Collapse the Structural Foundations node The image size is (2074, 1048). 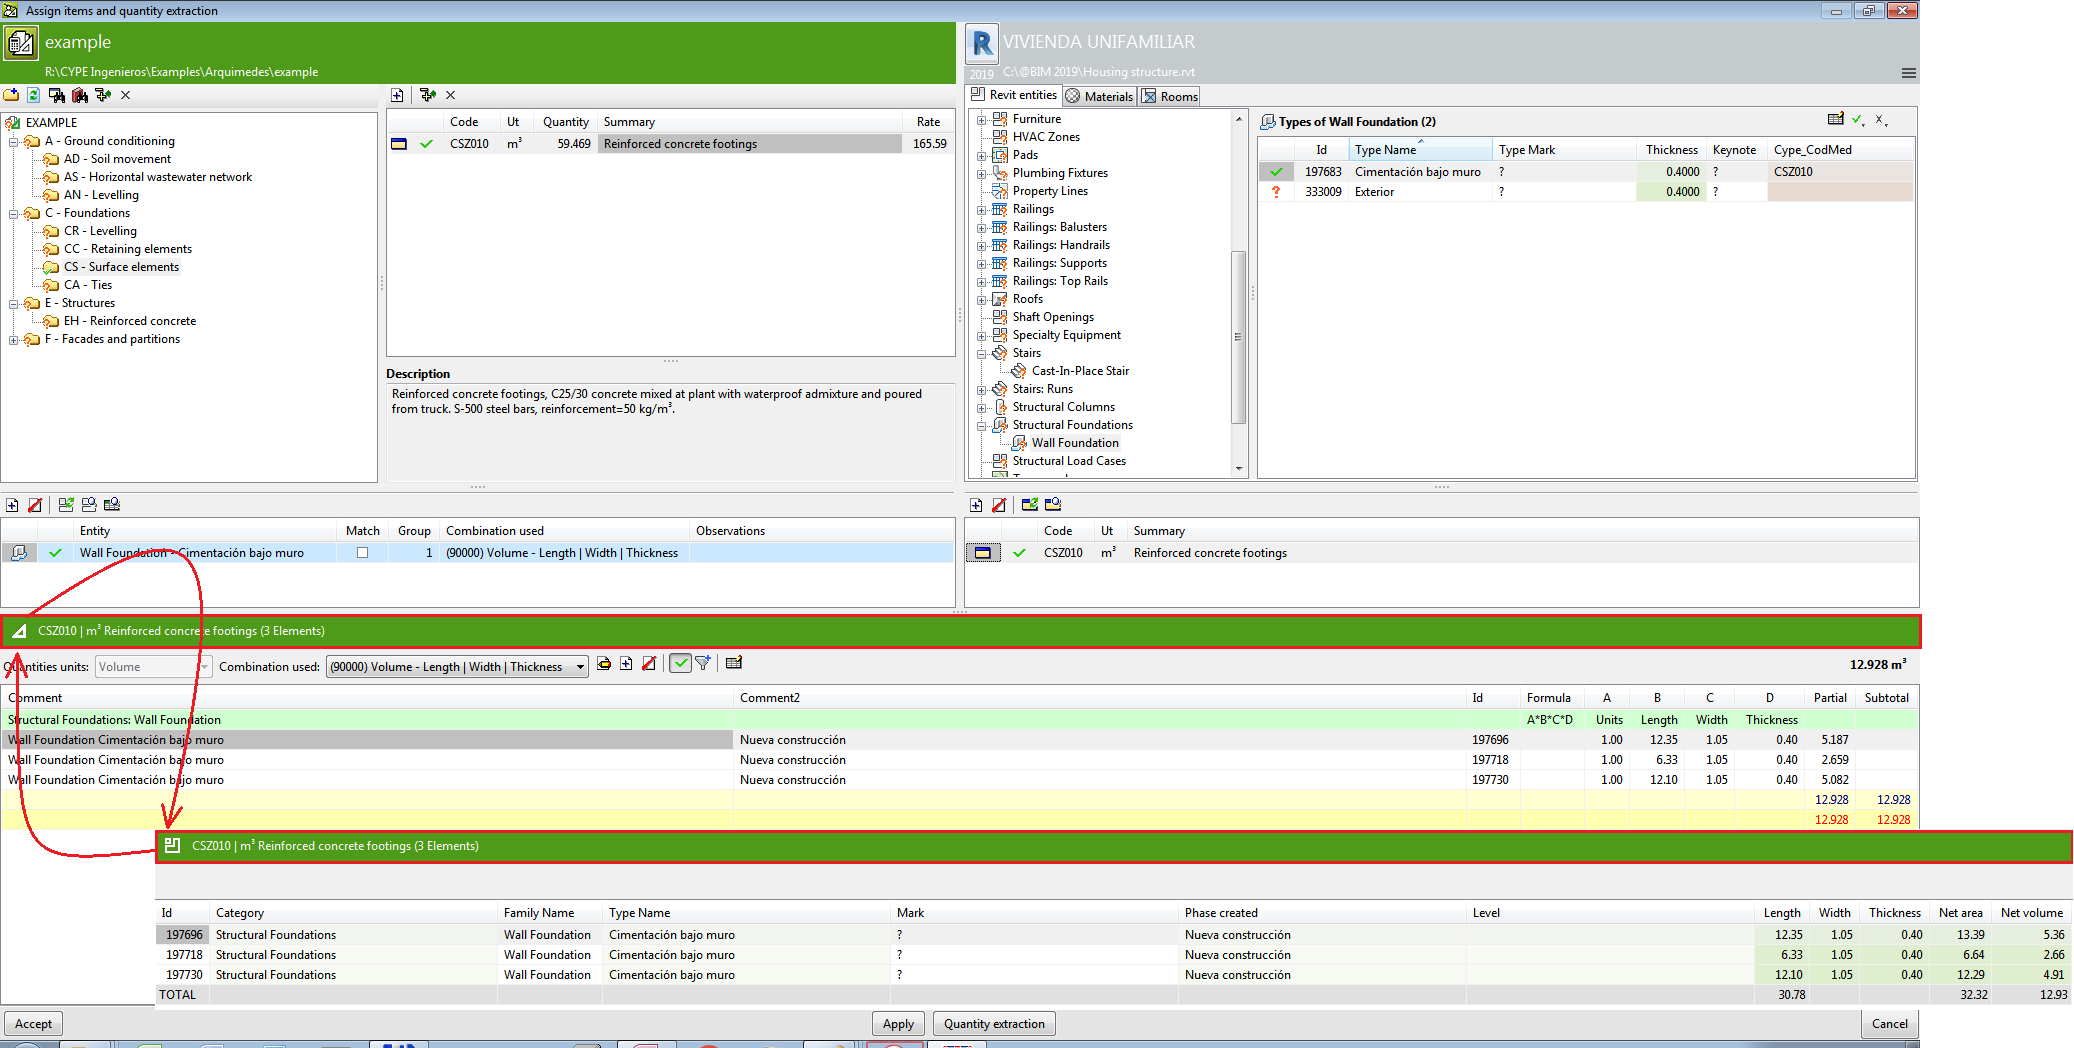point(981,426)
